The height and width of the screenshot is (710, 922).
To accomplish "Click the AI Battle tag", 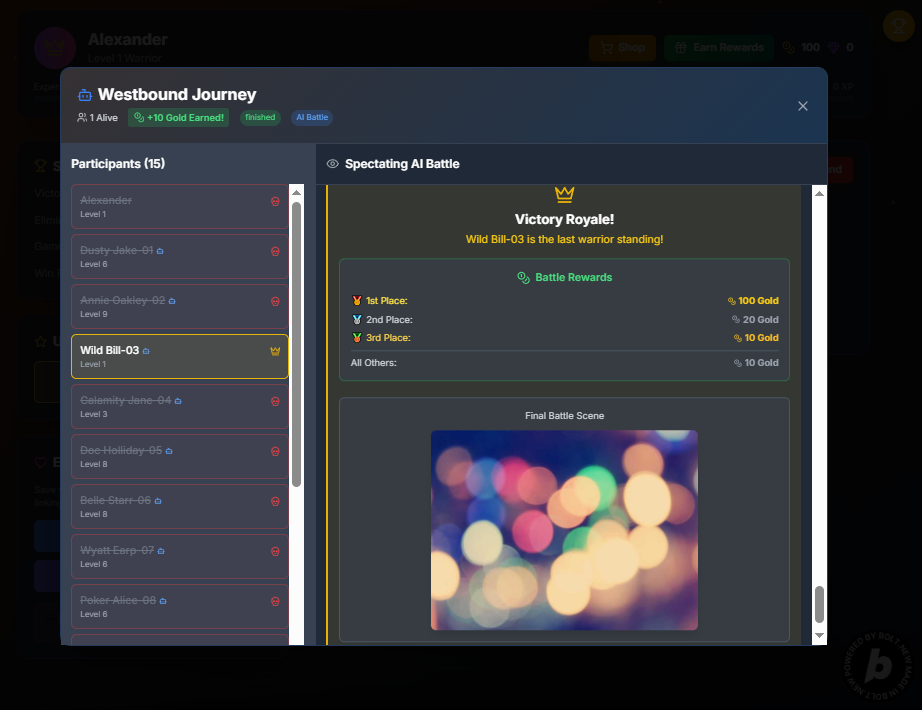I will pyautogui.click(x=312, y=118).
